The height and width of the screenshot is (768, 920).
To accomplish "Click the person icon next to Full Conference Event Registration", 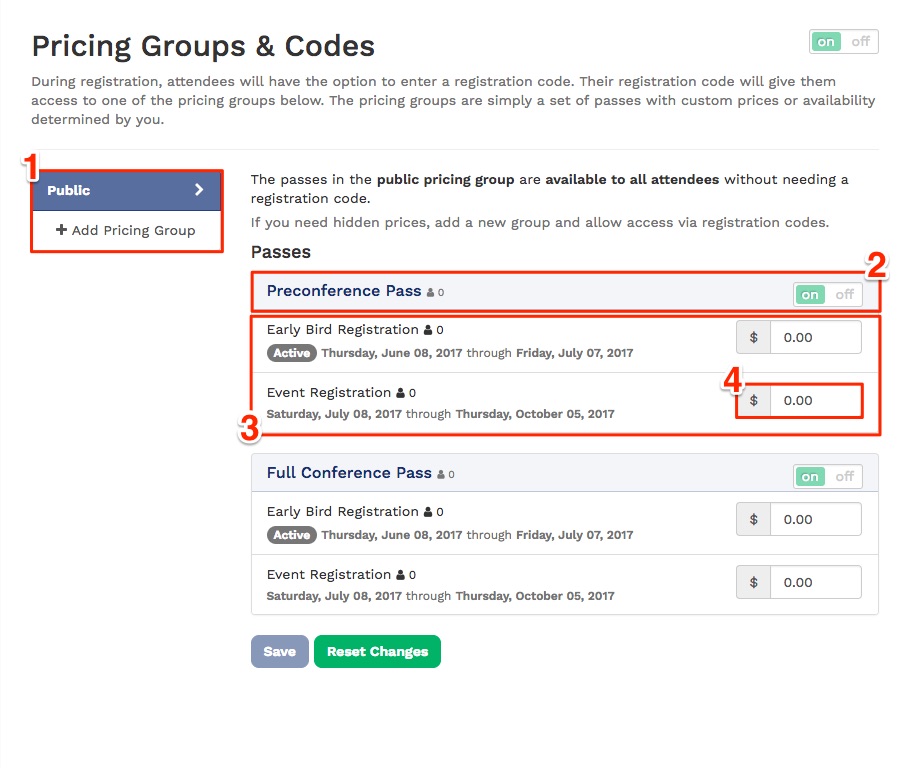I will pyautogui.click(x=401, y=574).
